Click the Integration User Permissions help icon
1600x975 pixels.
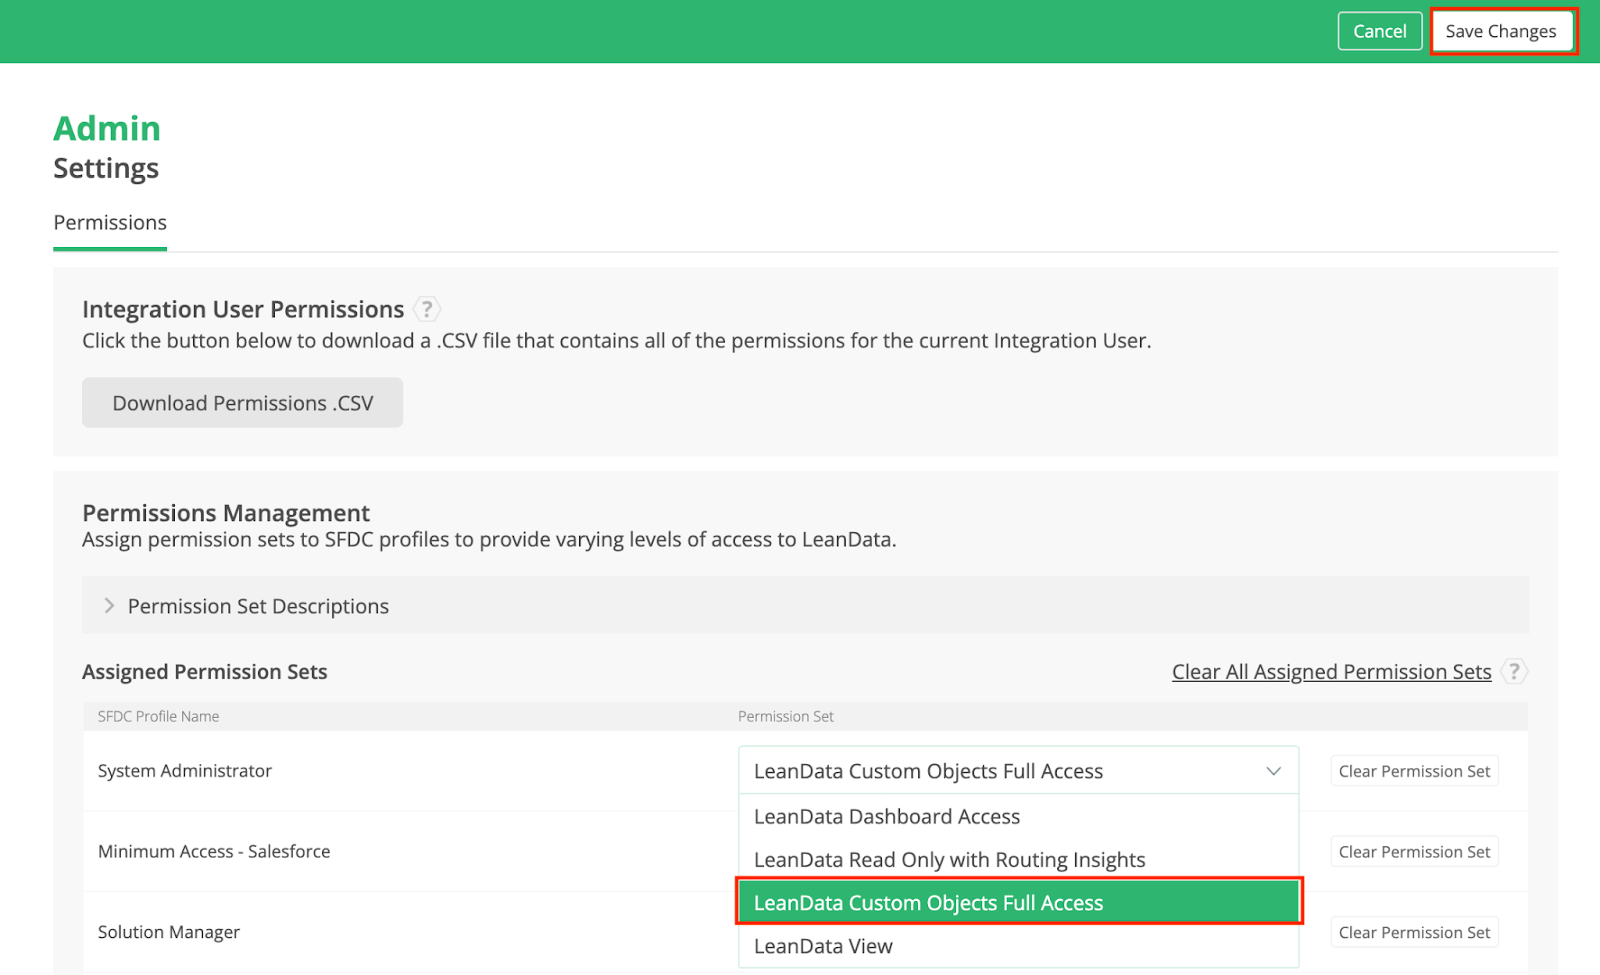[427, 309]
